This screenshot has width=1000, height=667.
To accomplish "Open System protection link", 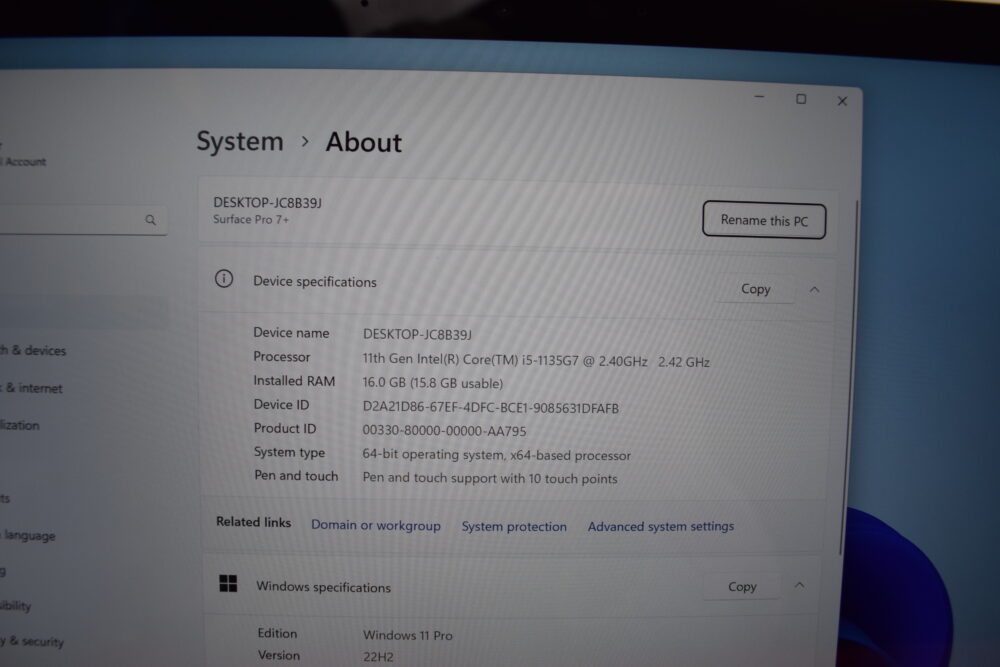I will (514, 527).
